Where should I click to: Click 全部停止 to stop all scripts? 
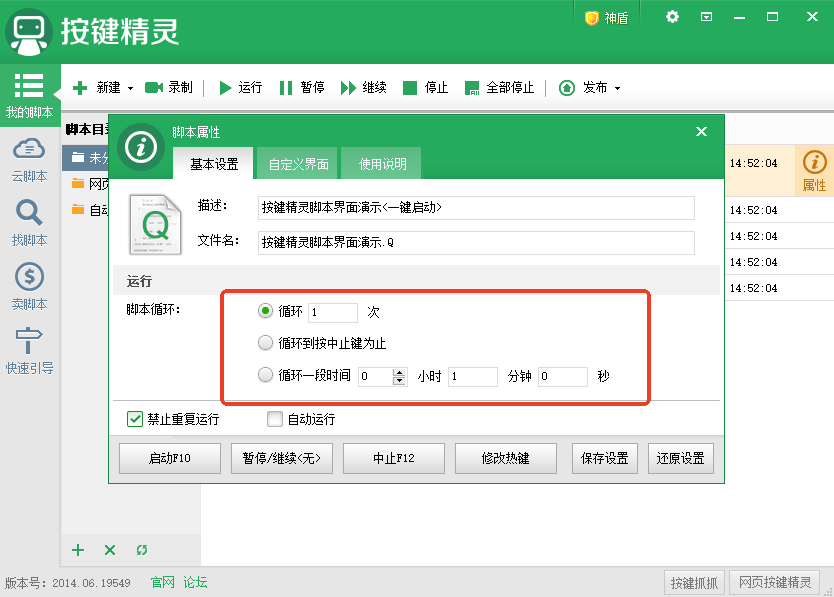click(499, 88)
